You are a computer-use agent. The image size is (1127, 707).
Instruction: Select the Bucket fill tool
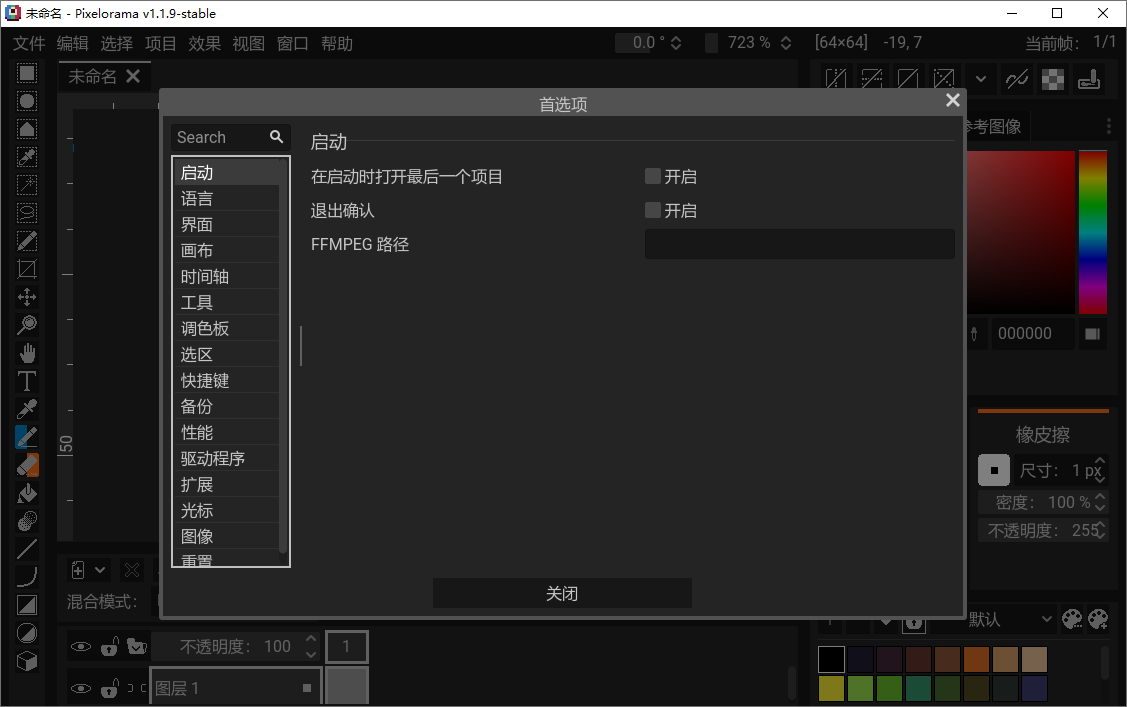(x=27, y=492)
